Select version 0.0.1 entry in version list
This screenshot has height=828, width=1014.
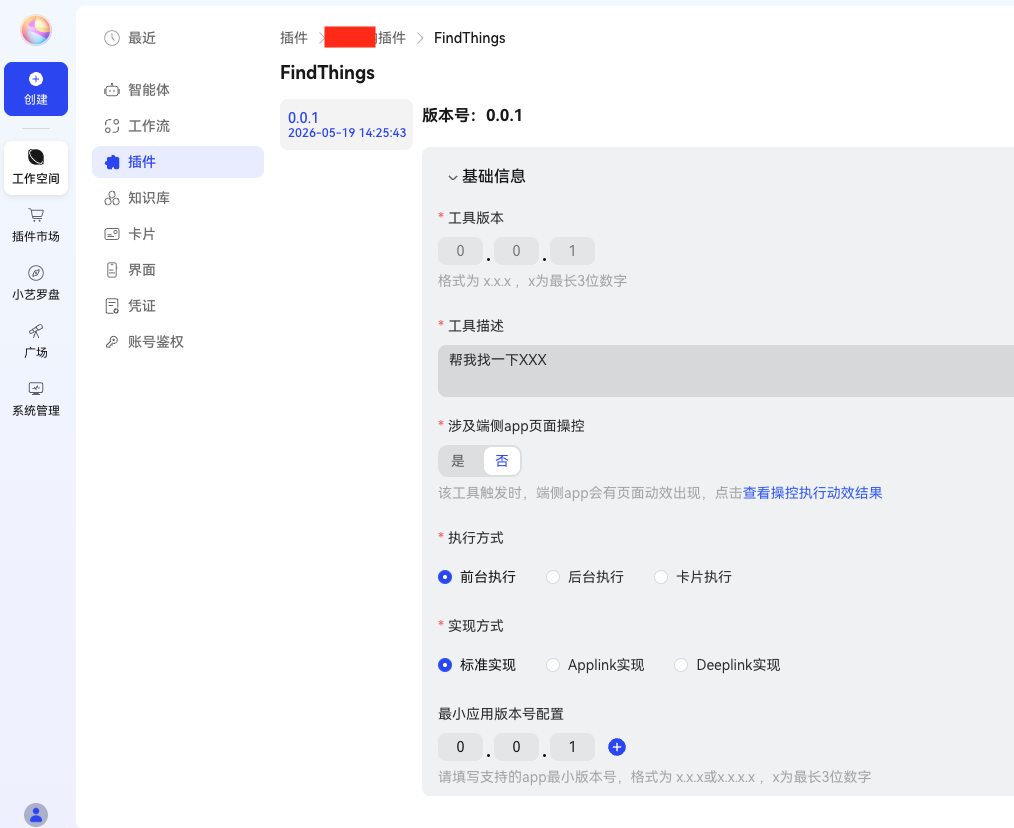(x=347, y=125)
